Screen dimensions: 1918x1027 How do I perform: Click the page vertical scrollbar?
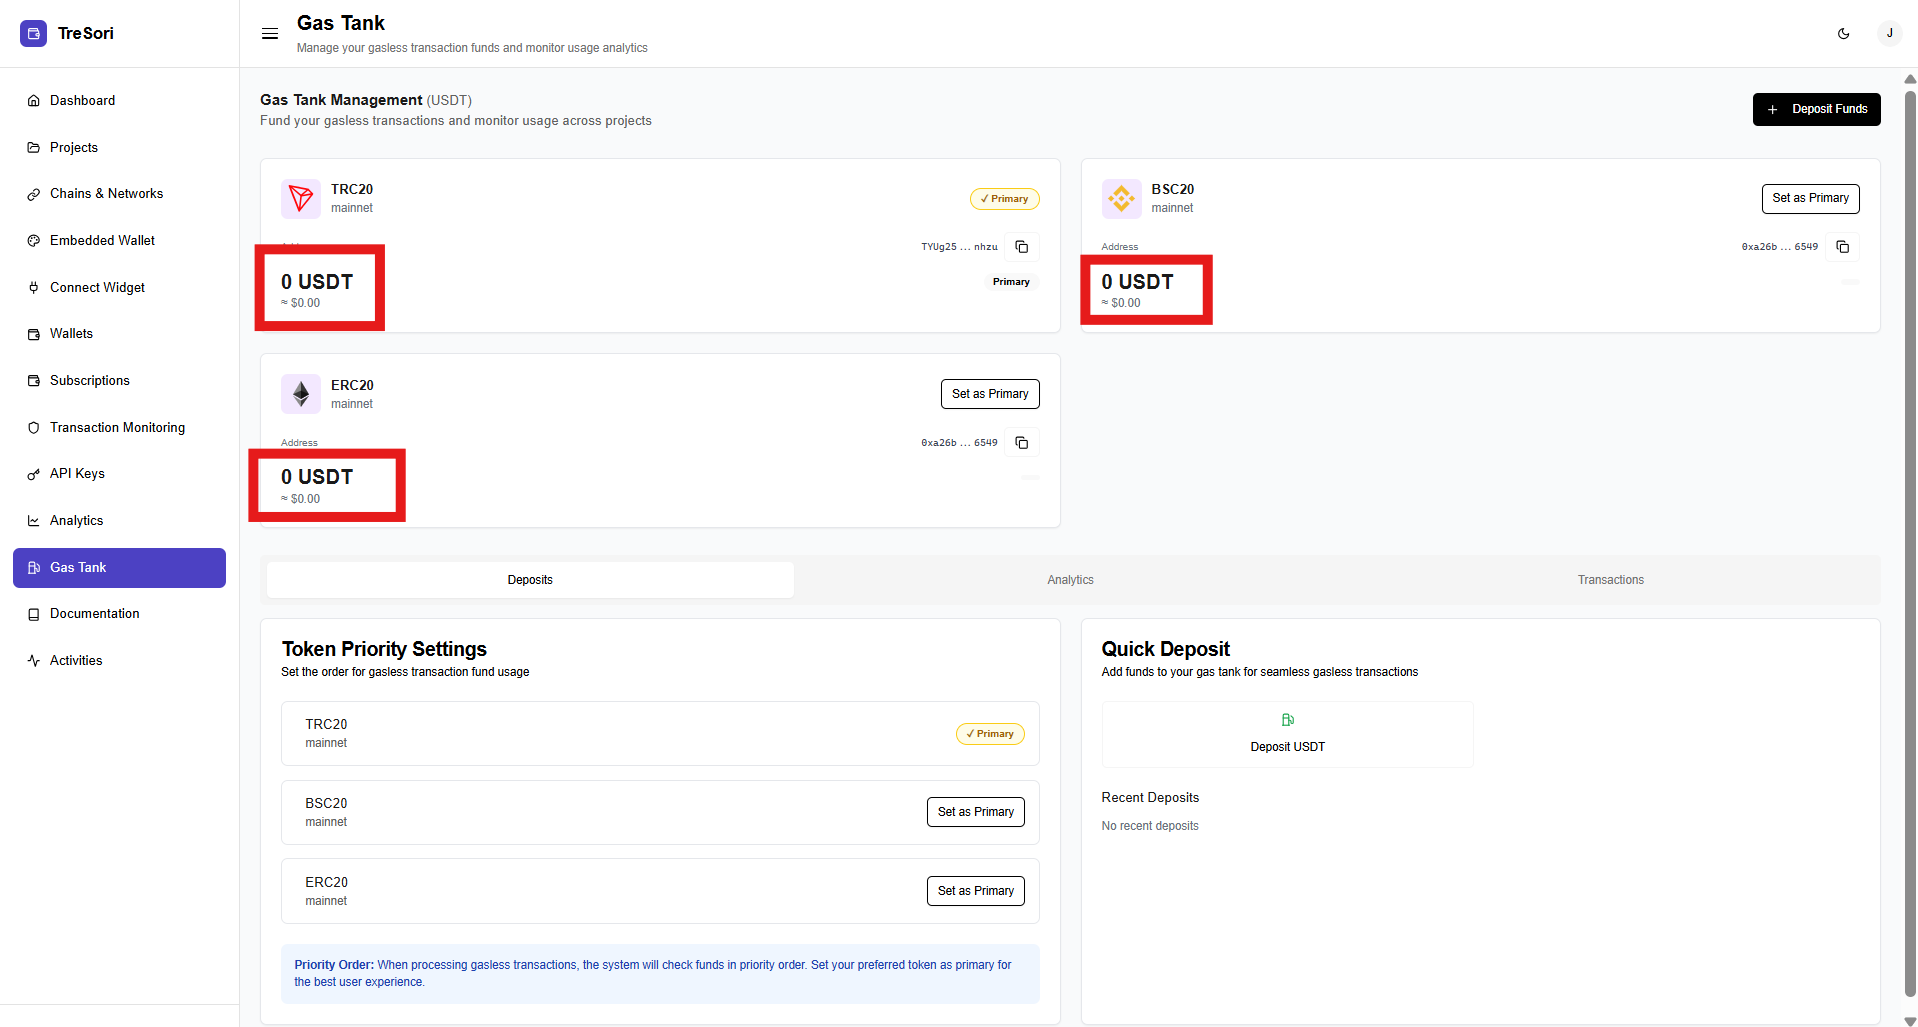coord(1910,540)
